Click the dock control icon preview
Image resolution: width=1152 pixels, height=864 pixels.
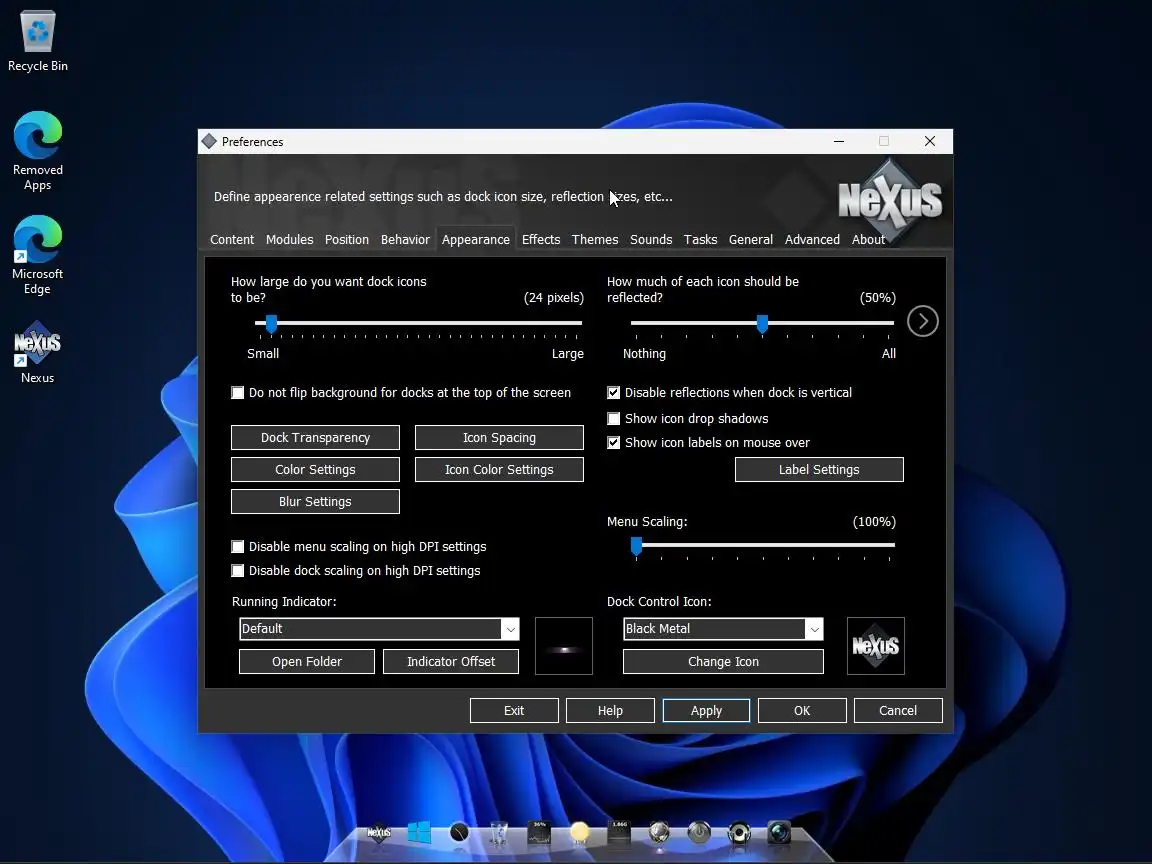[x=876, y=646]
